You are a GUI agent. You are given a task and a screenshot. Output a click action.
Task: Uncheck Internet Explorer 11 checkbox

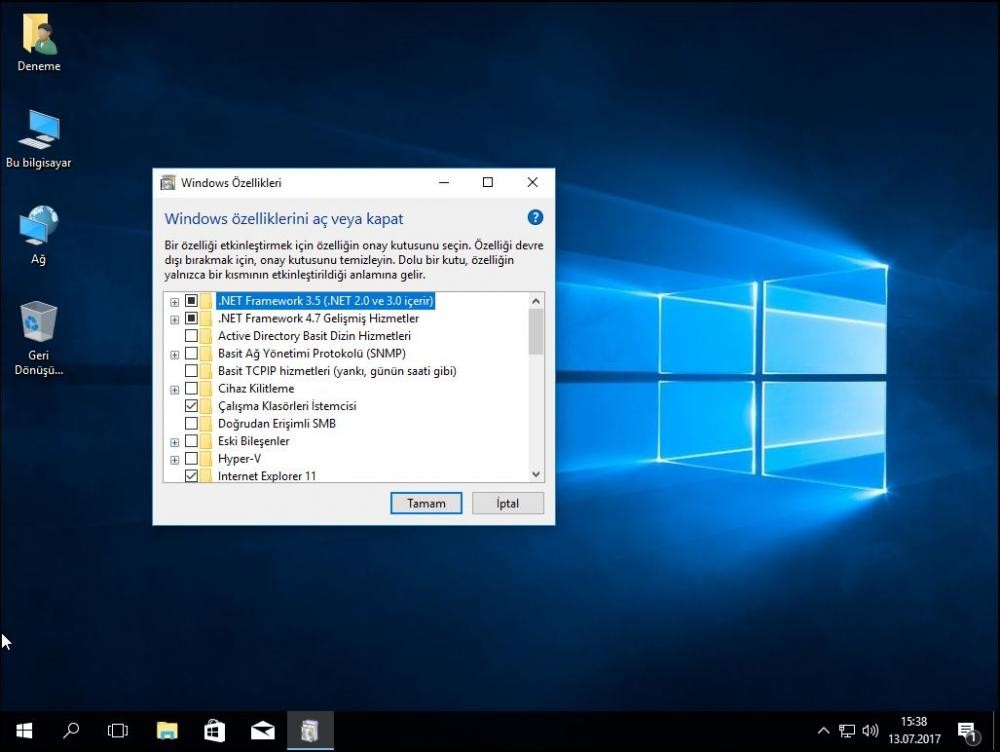pos(191,475)
